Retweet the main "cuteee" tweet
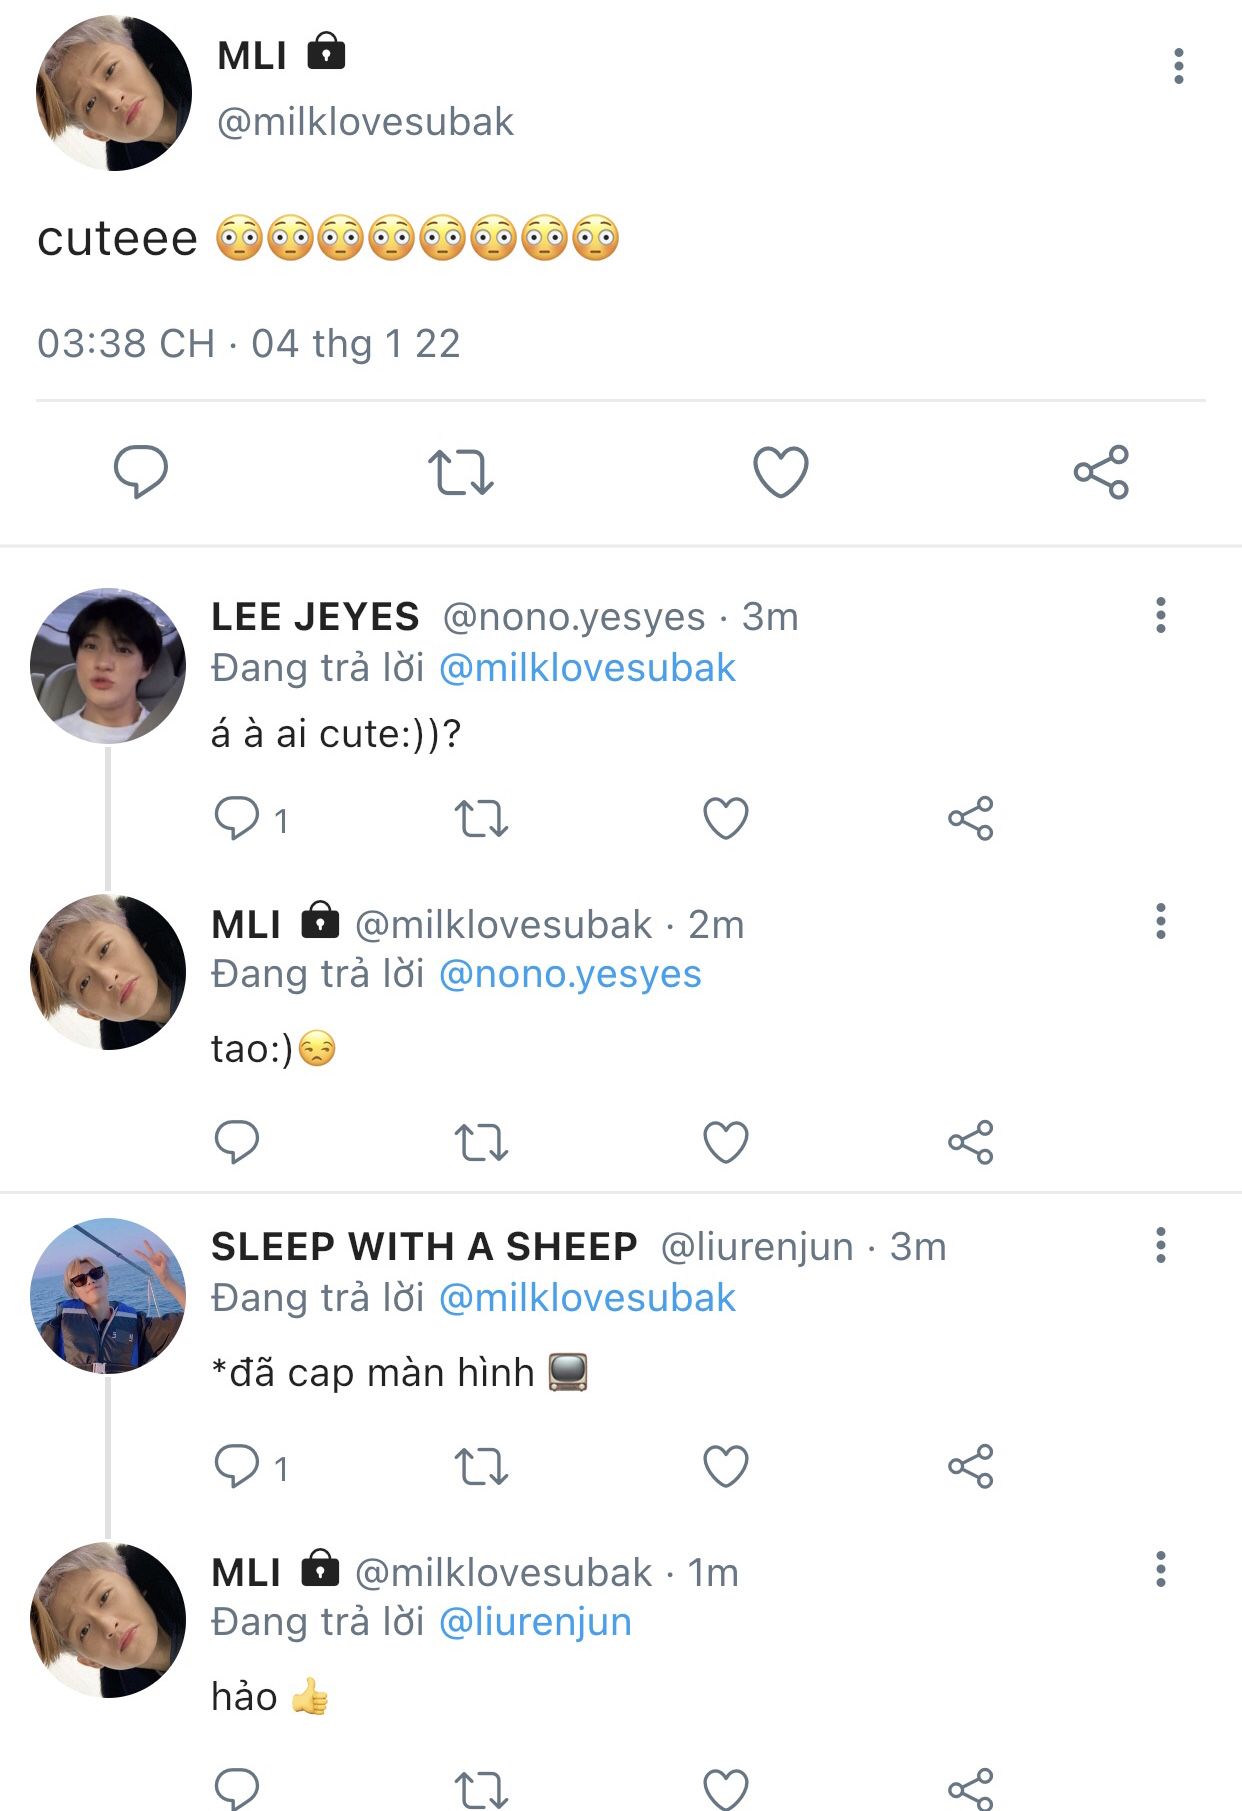 tap(460, 472)
